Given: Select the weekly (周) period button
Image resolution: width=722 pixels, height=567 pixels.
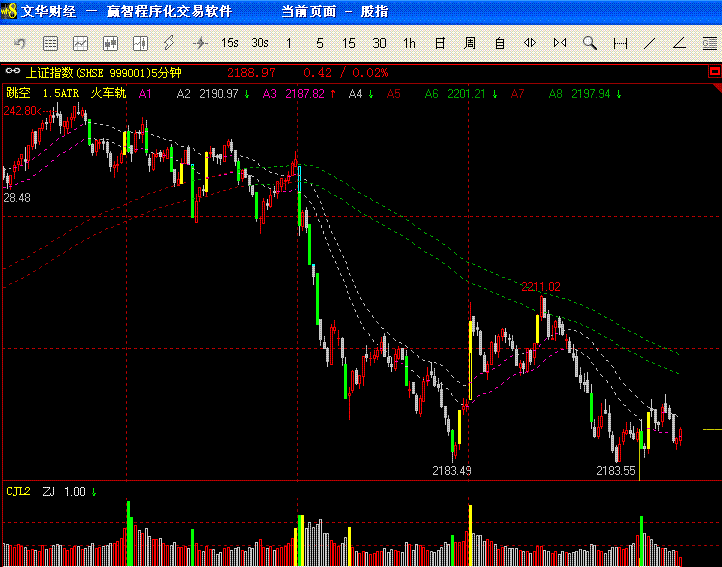Looking at the screenshot, I should 470,43.
